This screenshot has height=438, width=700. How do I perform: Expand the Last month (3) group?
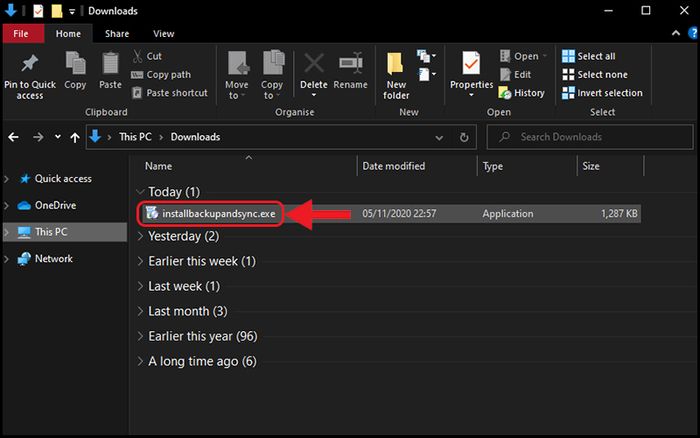140,311
